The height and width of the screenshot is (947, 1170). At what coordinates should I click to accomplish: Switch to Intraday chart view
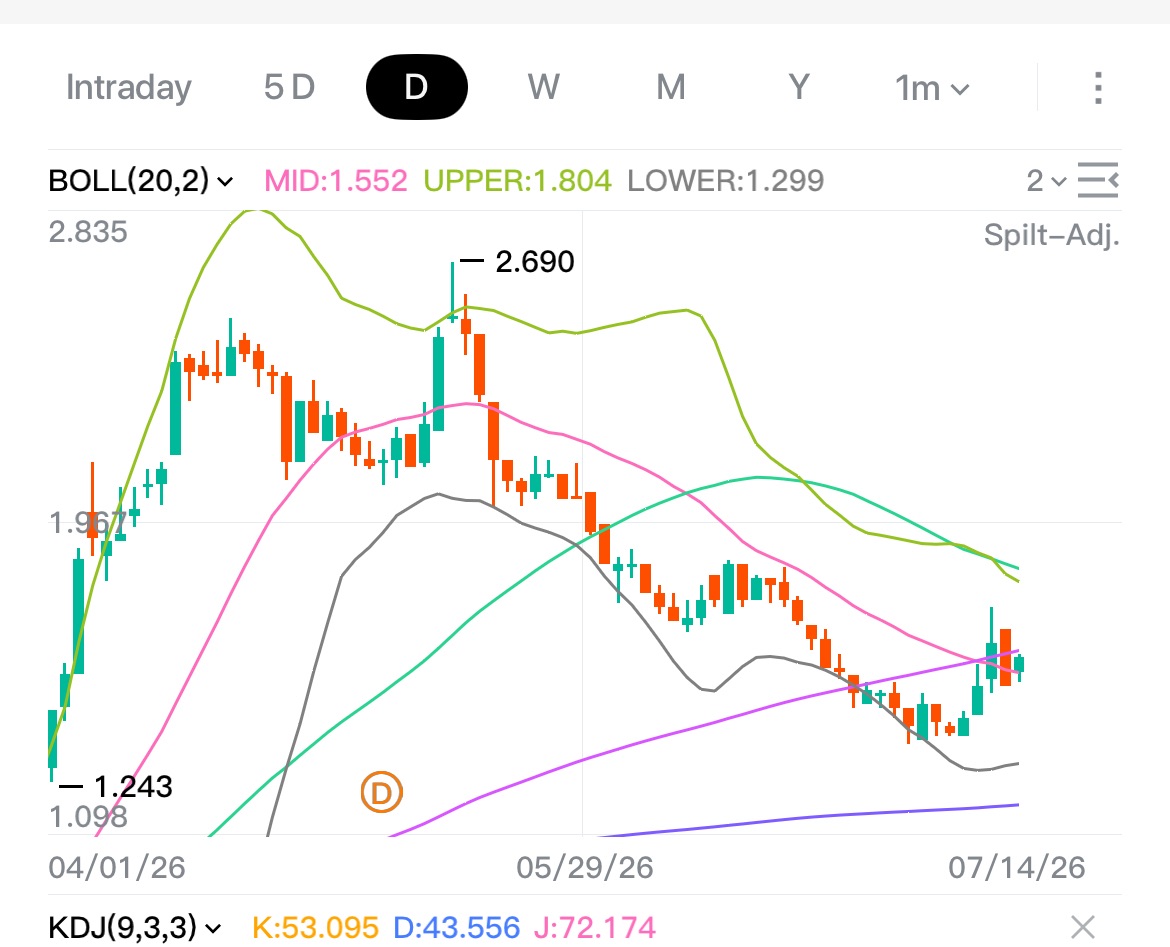tap(129, 87)
